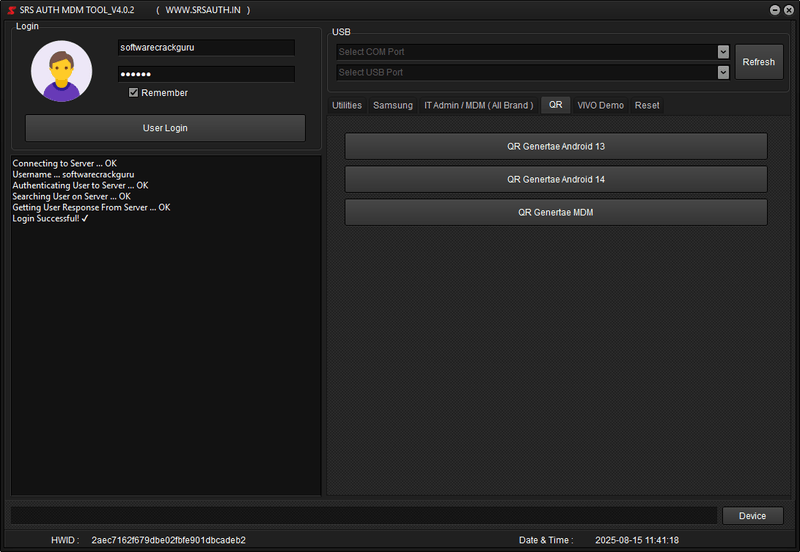
Task: Minimize the SRS Auth MDM Tool window
Action: [774, 9]
